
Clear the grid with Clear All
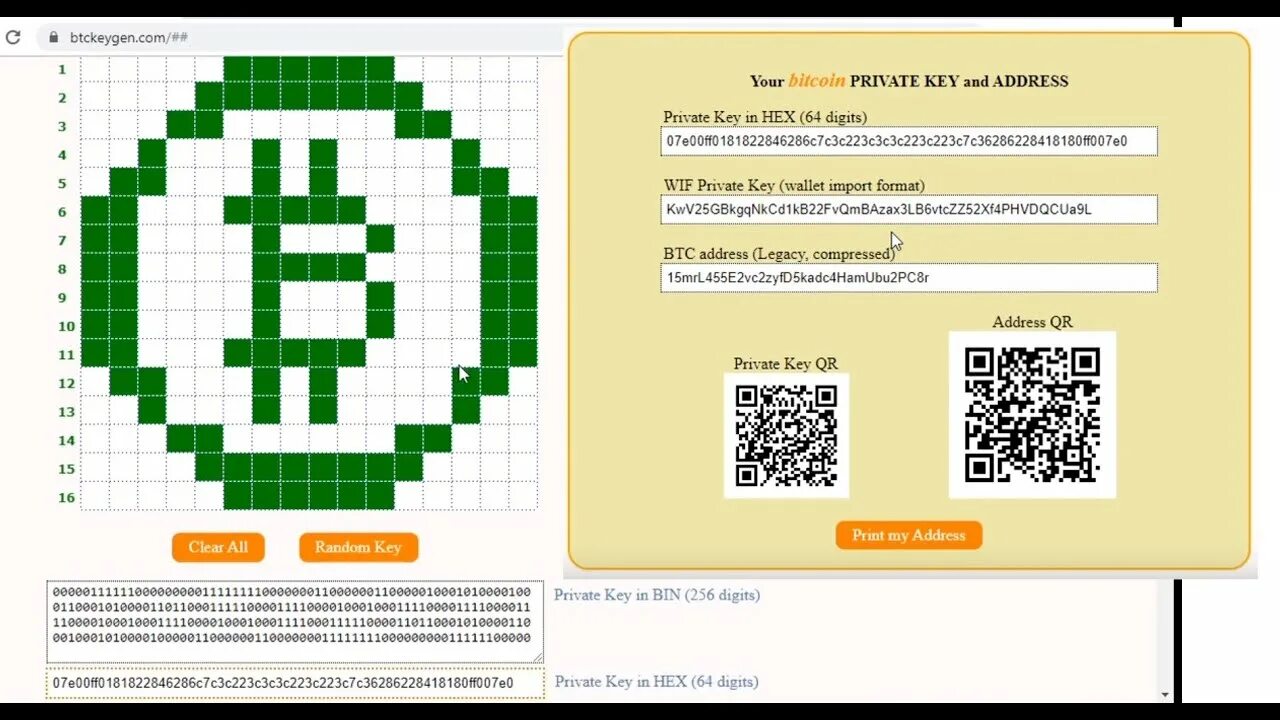[218, 547]
